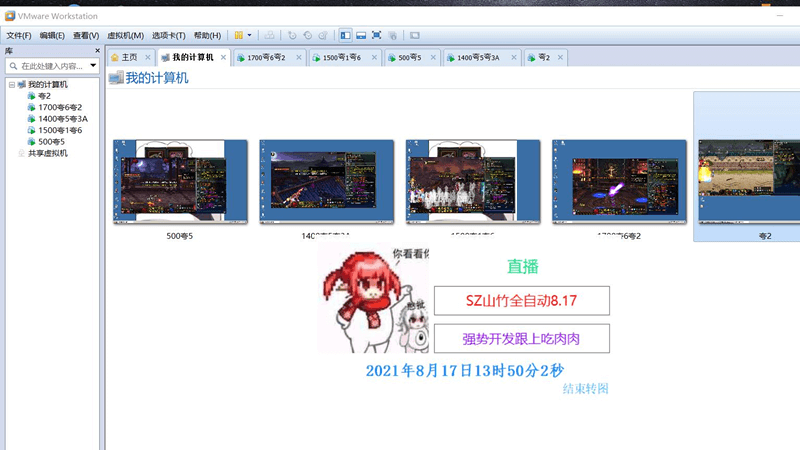This screenshot has width=800, height=450.
Task: Click the library search input field
Action: coord(51,66)
